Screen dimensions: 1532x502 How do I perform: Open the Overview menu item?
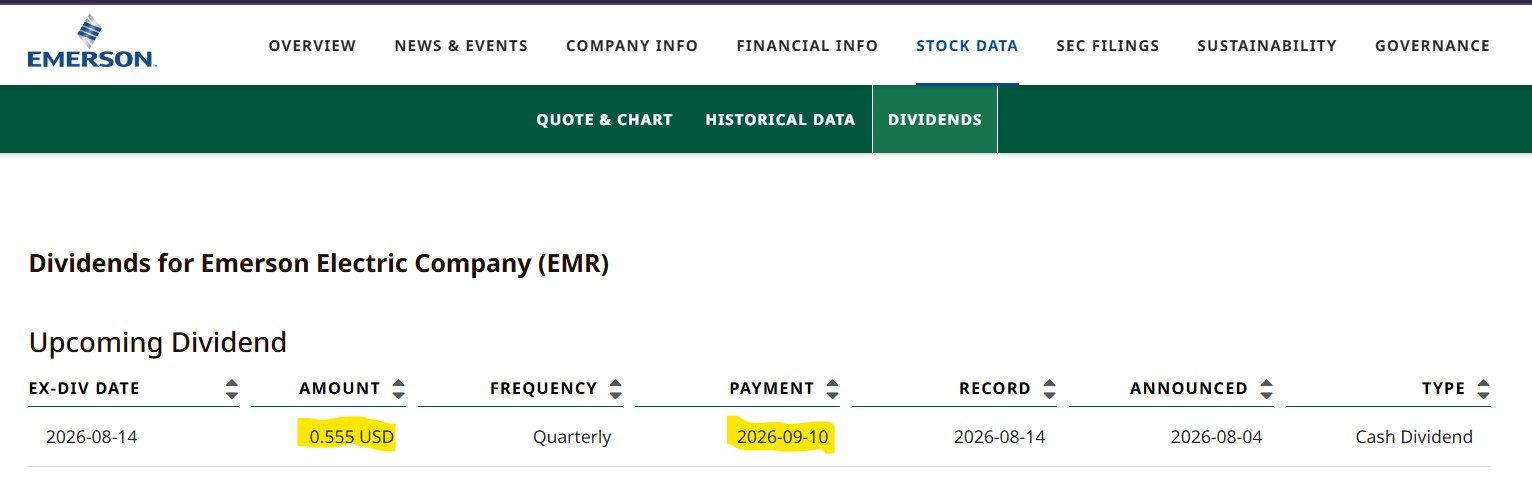tap(312, 46)
